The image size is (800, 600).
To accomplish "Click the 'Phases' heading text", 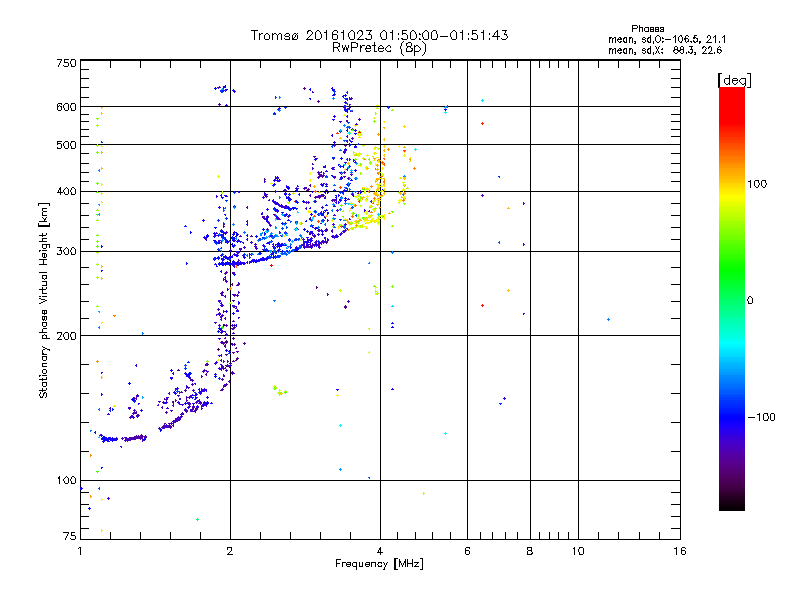I will [x=647, y=29].
